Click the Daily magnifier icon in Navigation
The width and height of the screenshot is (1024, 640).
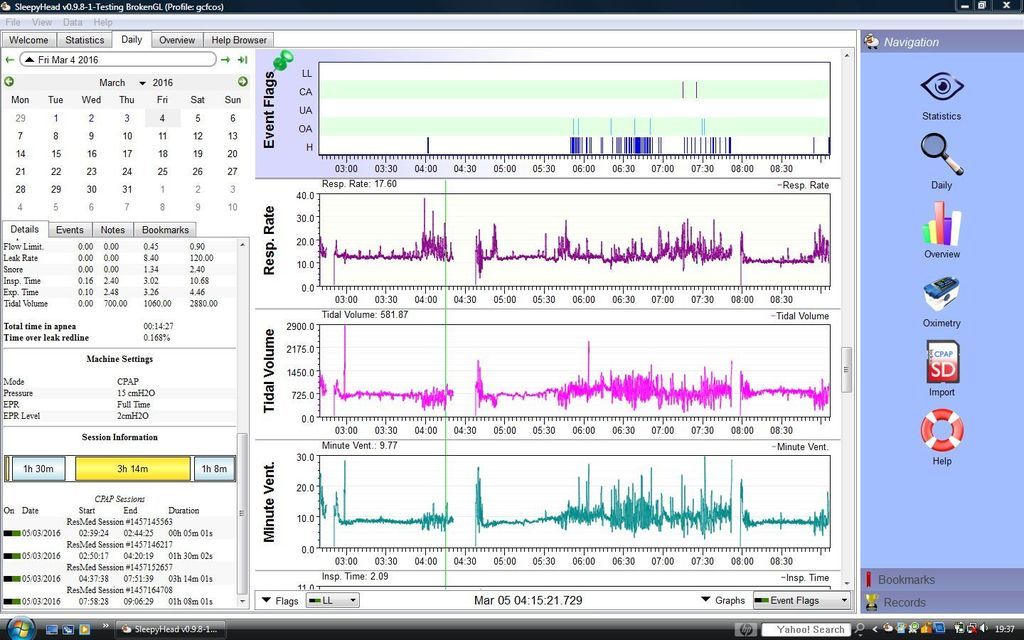942,154
